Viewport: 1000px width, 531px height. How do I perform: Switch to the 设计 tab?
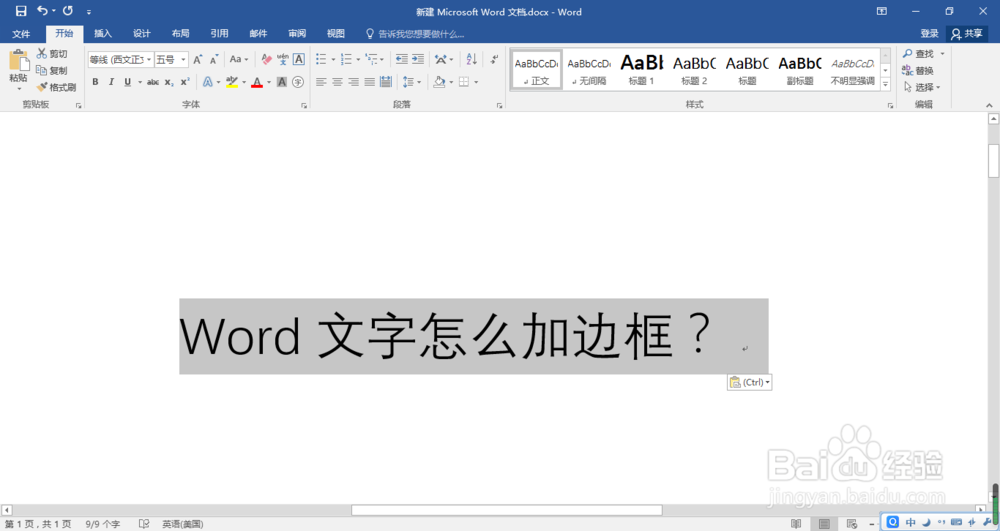pos(142,34)
